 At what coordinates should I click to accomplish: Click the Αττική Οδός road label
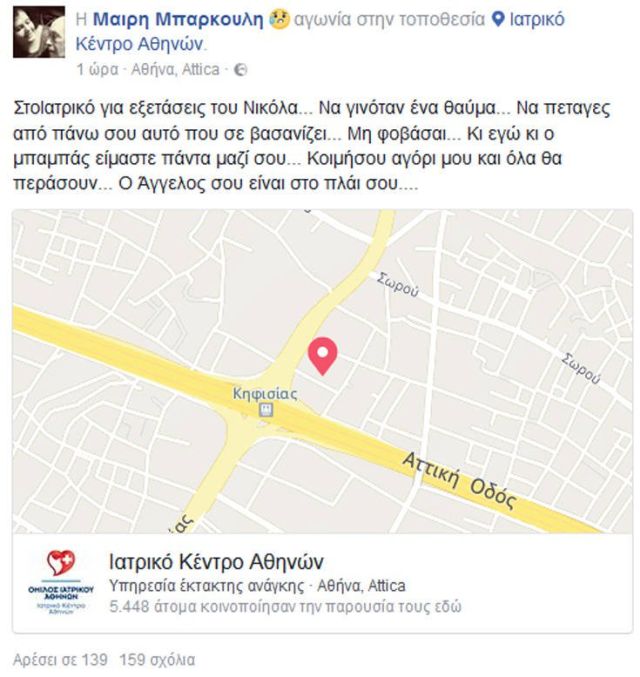pos(459,481)
